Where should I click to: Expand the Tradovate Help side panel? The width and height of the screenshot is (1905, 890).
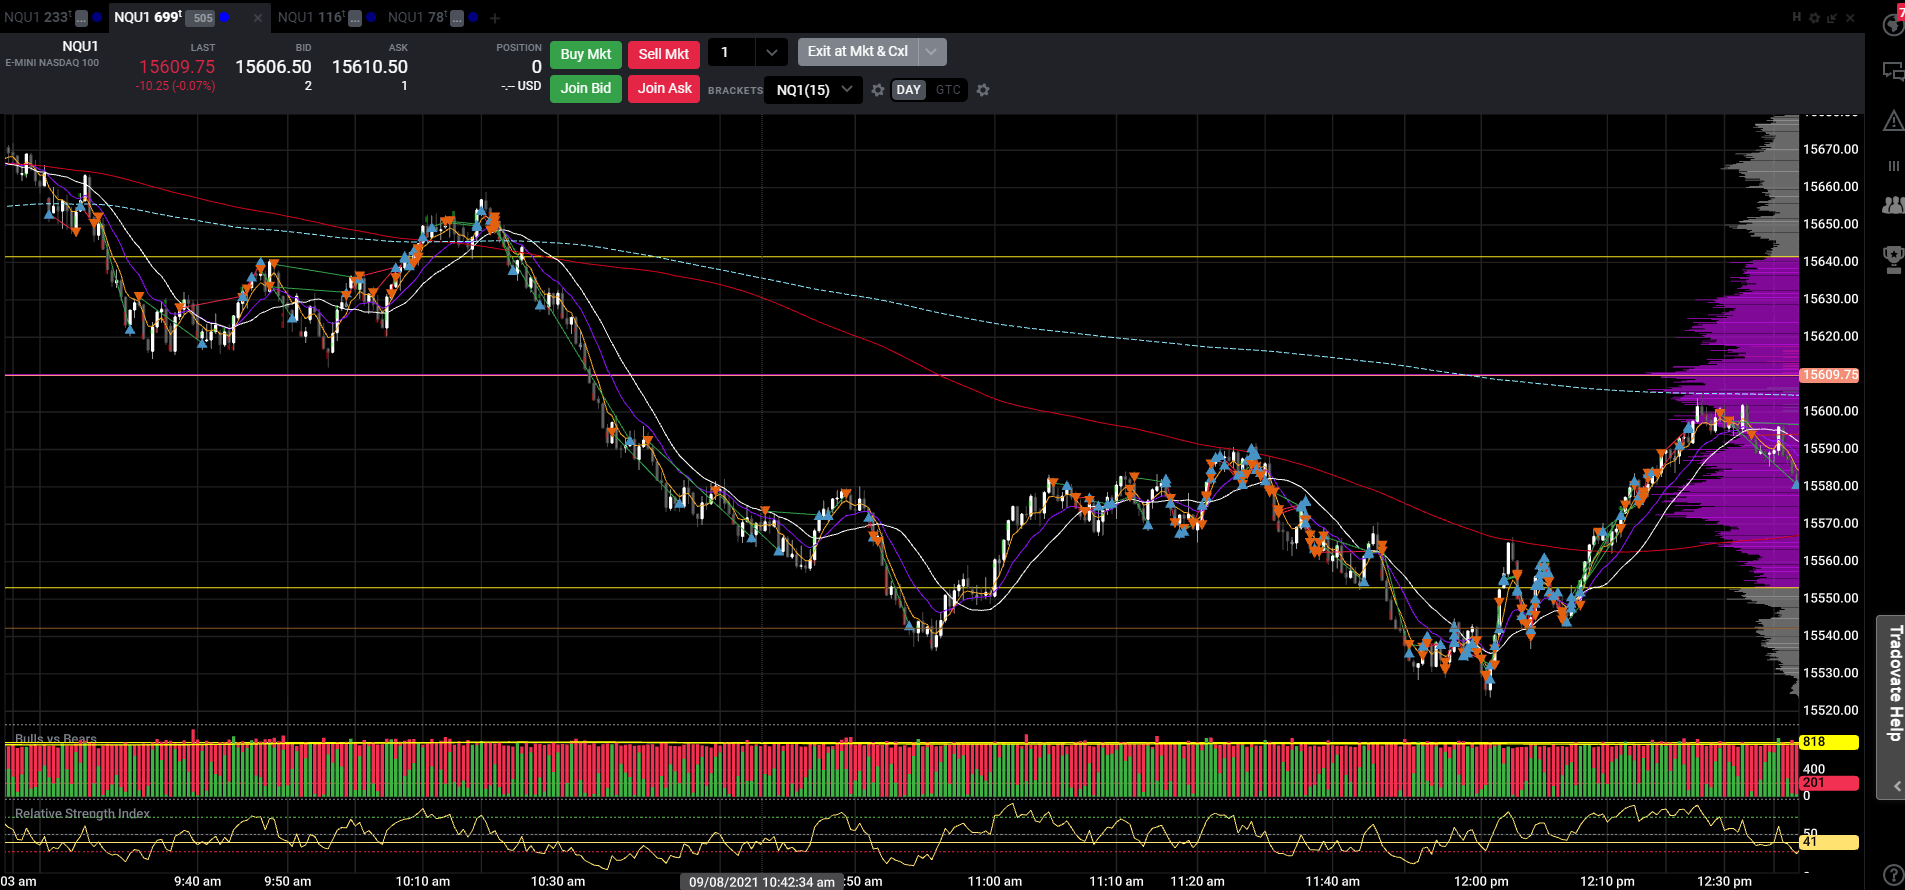[x=1892, y=707]
